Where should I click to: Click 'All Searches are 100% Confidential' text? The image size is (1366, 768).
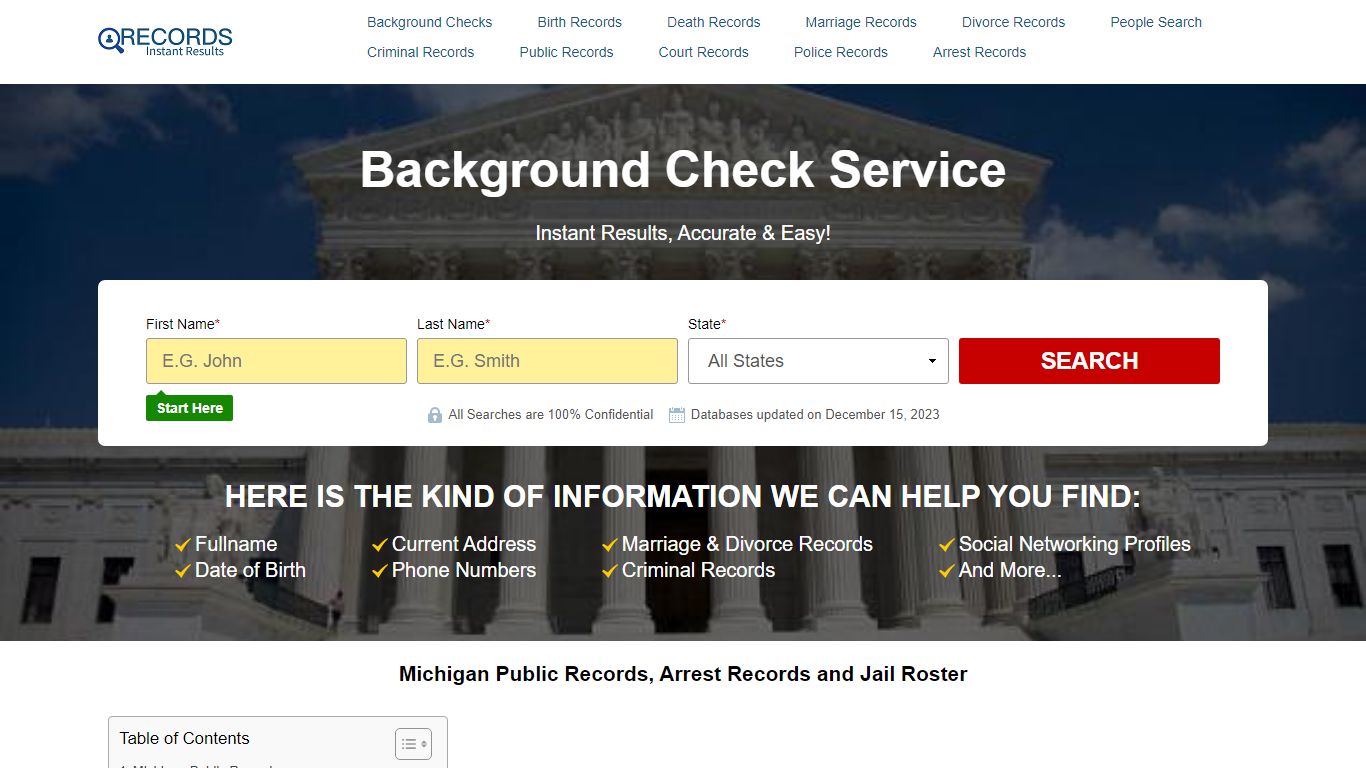click(x=551, y=415)
